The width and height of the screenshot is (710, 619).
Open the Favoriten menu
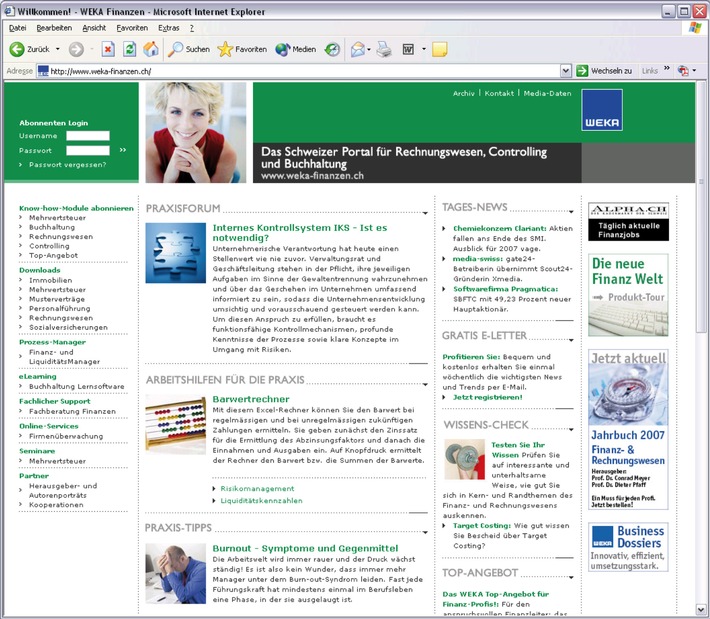[x=131, y=28]
